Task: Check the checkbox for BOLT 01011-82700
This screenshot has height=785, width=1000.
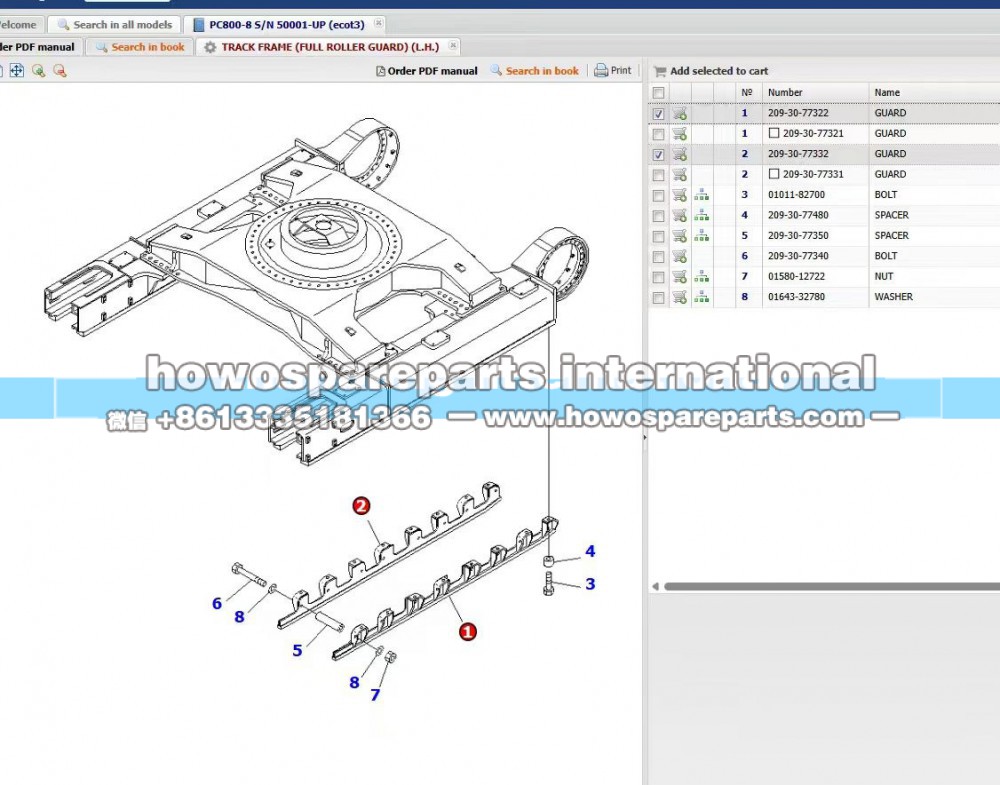Action: coord(659,196)
